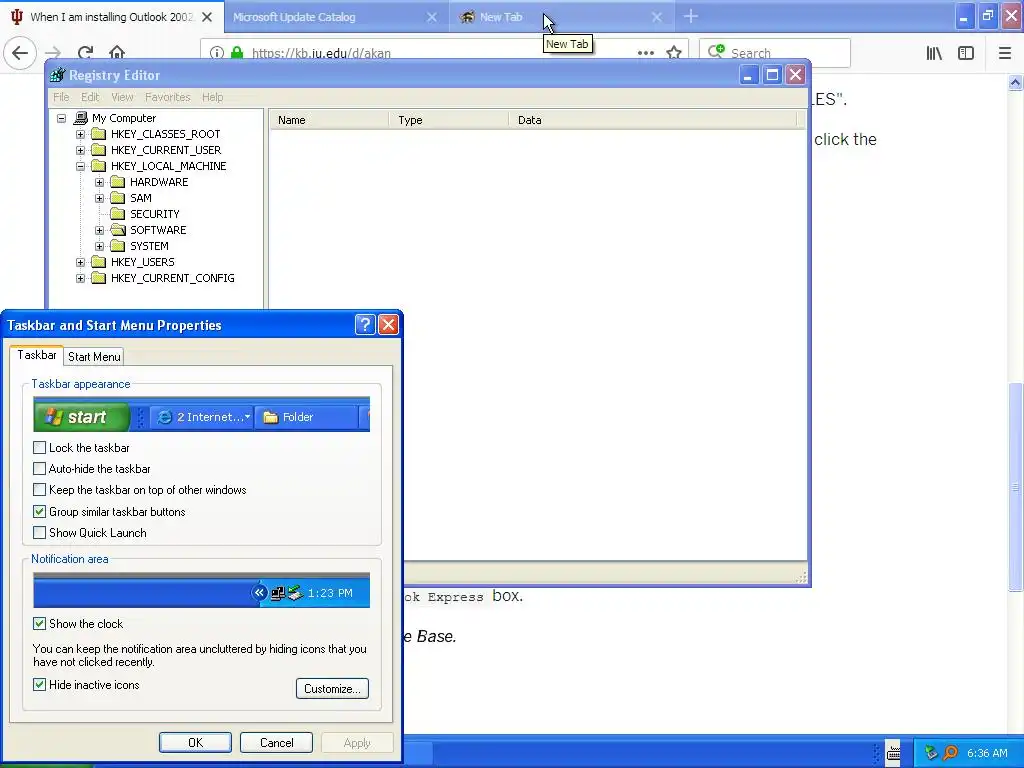Toggle Keep the taskbar on top checkbox
The width and height of the screenshot is (1024, 768).
pyautogui.click(x=39, y=489)
